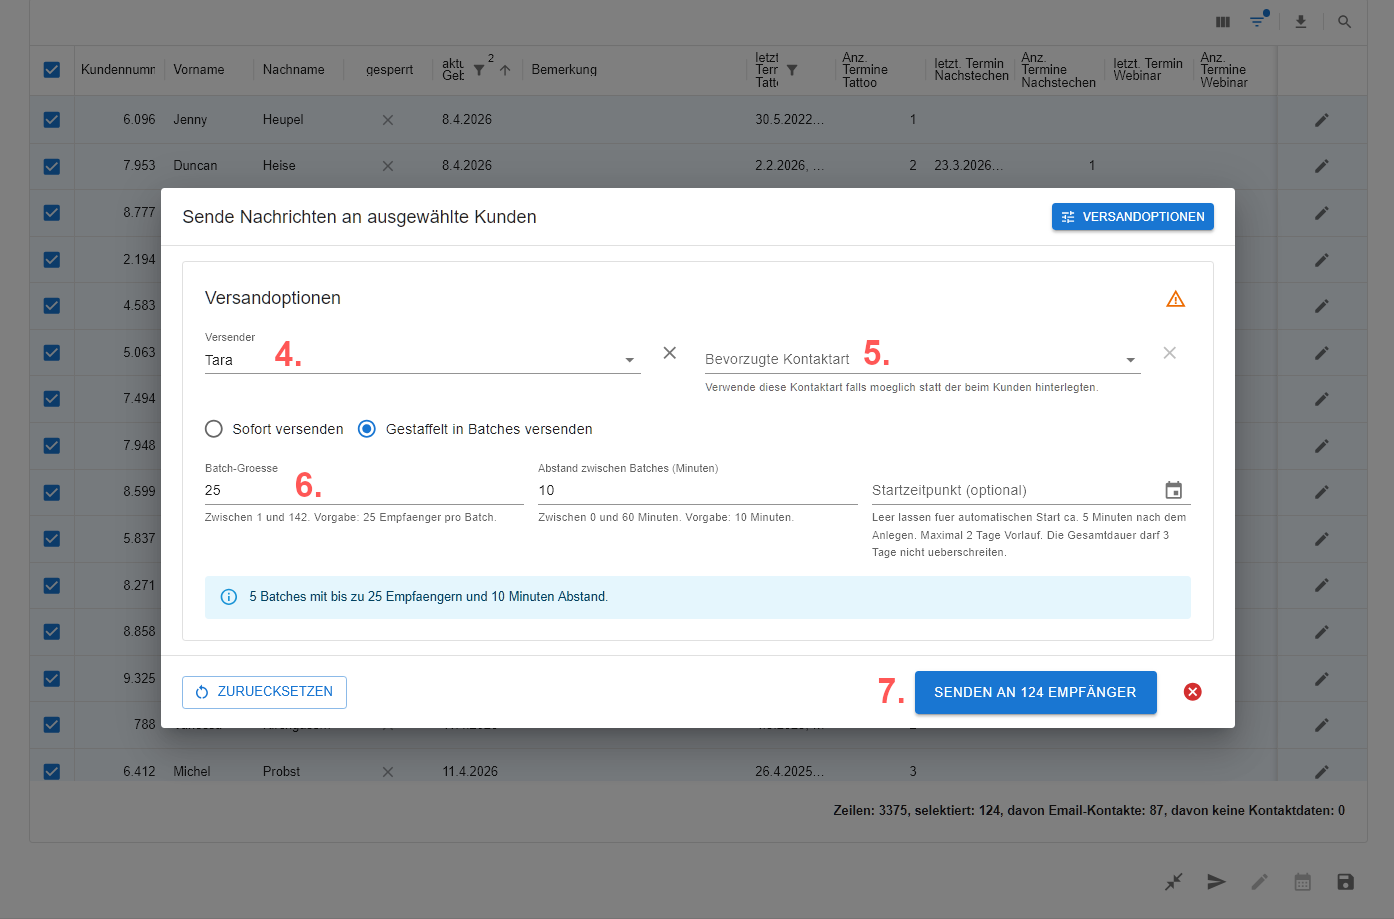
Task: Sort by Kundennummer column header
Action: 118,70
